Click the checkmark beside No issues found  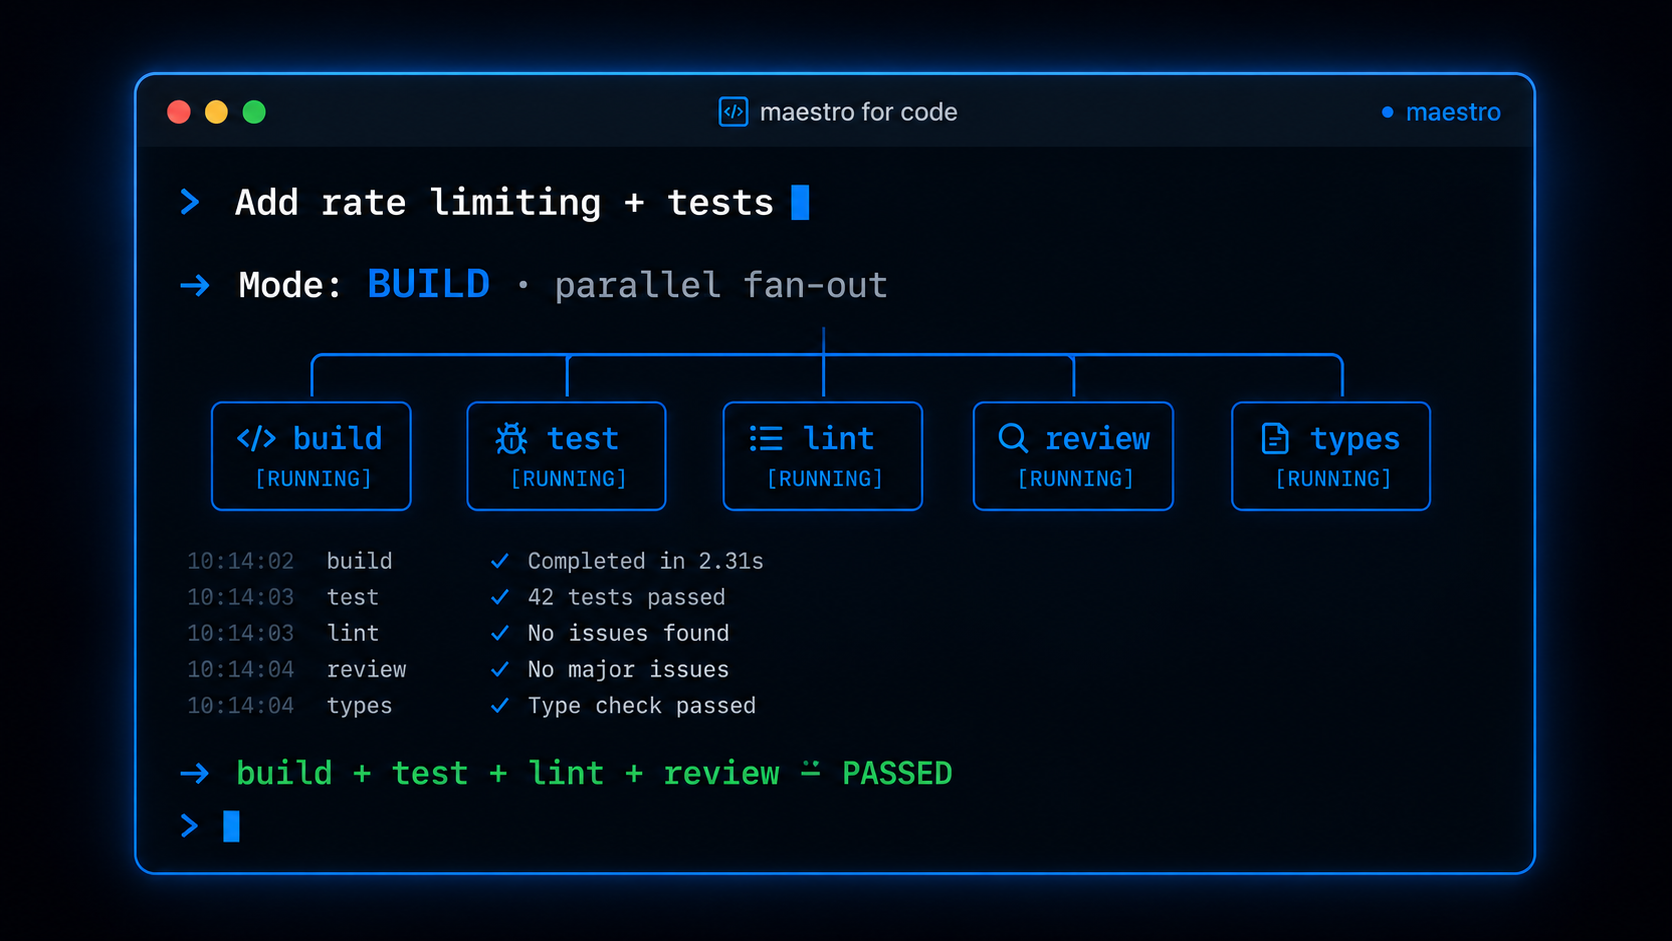[x=500, y=633]
